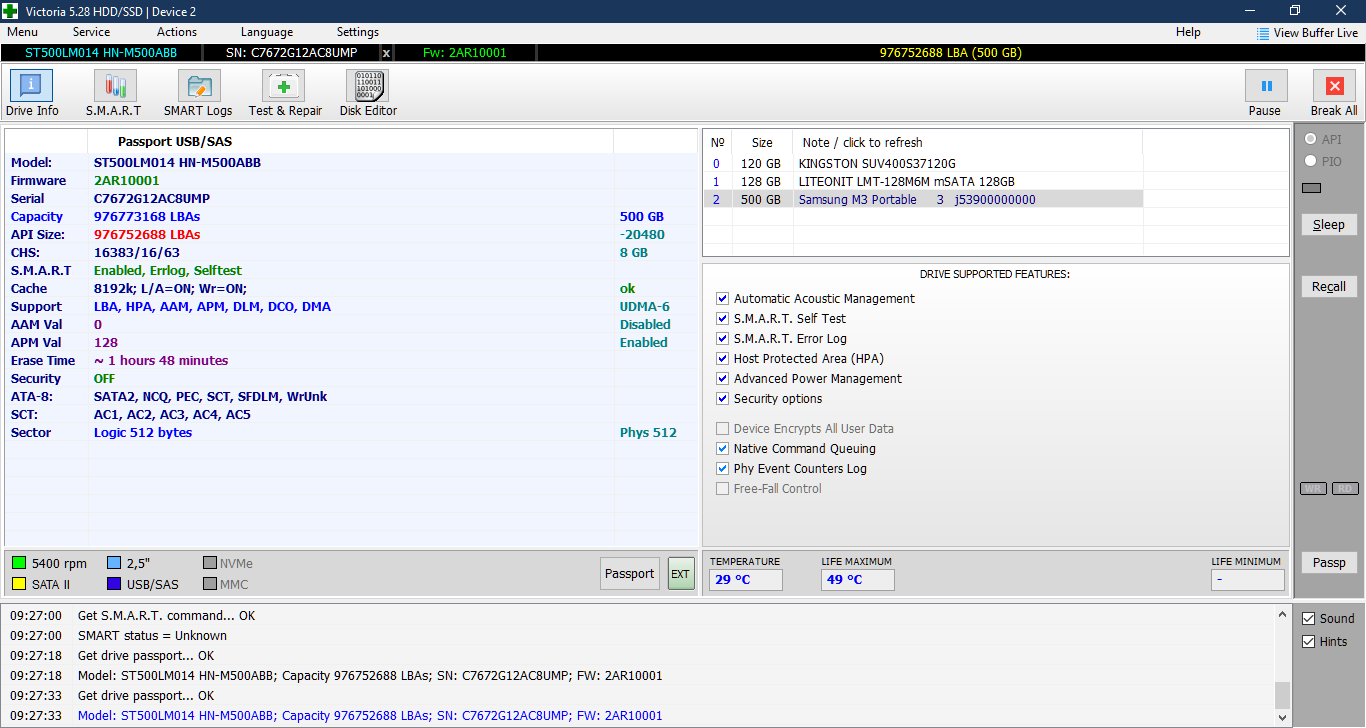Viewport: 1366px width, 728px height.
Task: Click the Life Minimum value field
Action: pos(1247,580)
